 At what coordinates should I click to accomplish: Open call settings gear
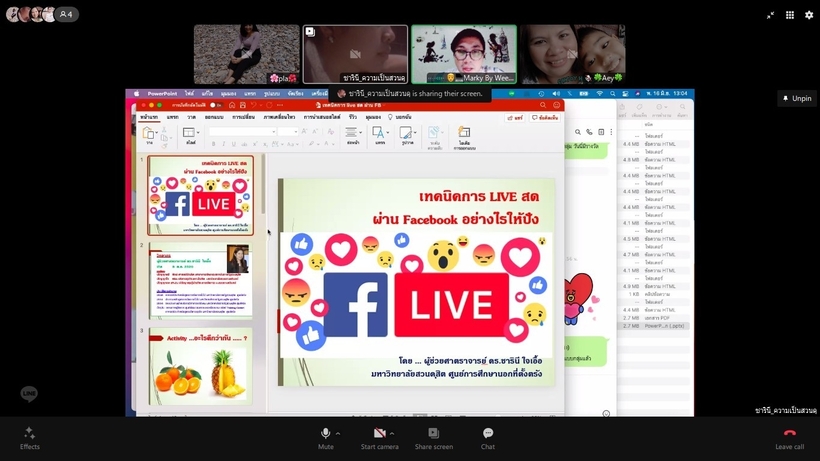pos(809,15)
